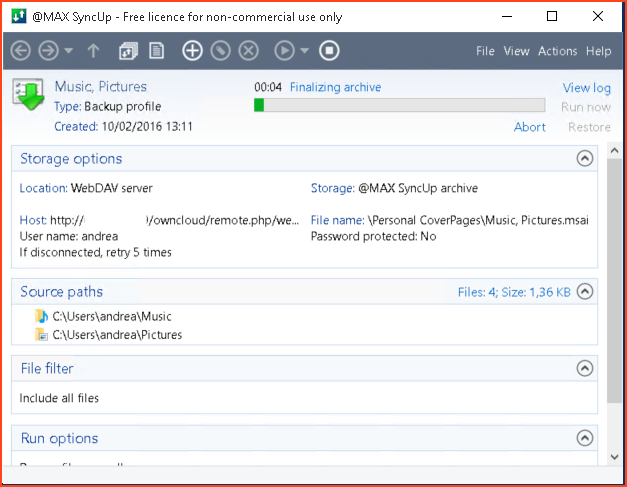The width and height of the screenshot is (627, 487).
Task: Open the log document icon
Action: pos(156,51)
